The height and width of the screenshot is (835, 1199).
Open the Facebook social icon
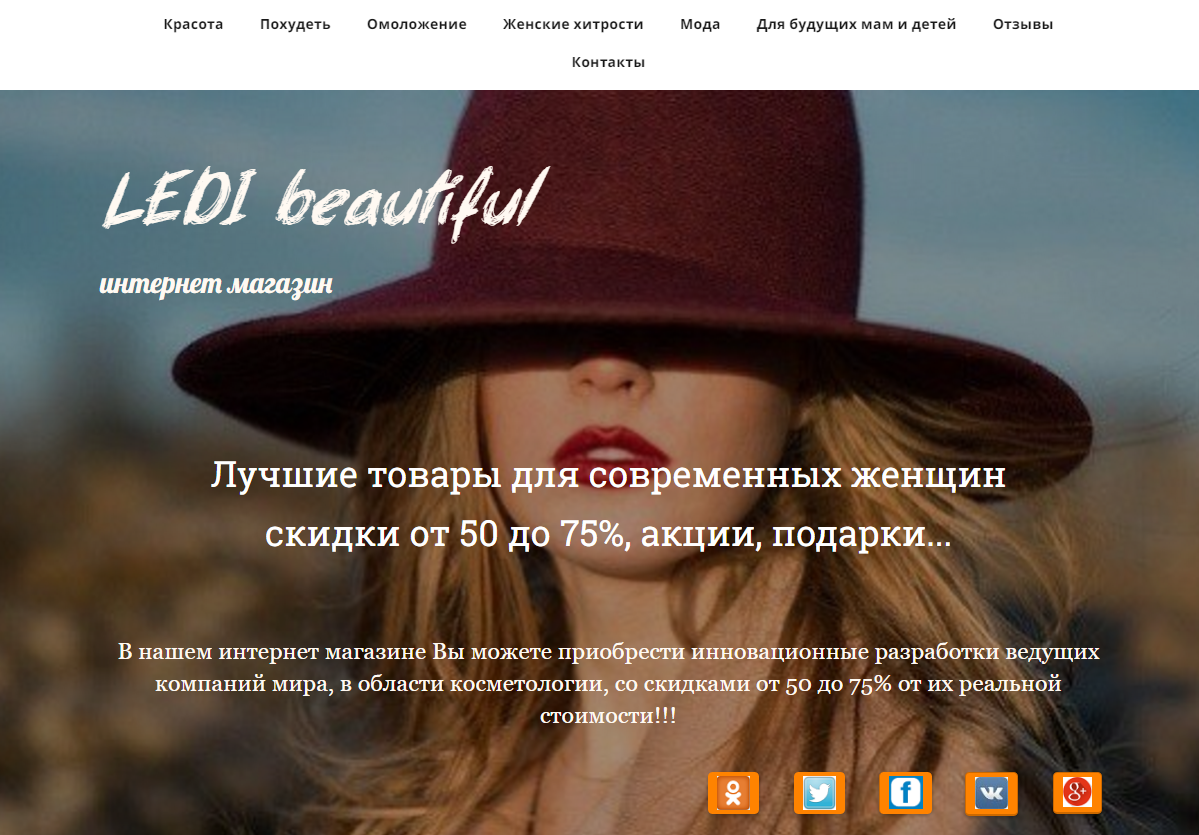click(x=905, y=792)
